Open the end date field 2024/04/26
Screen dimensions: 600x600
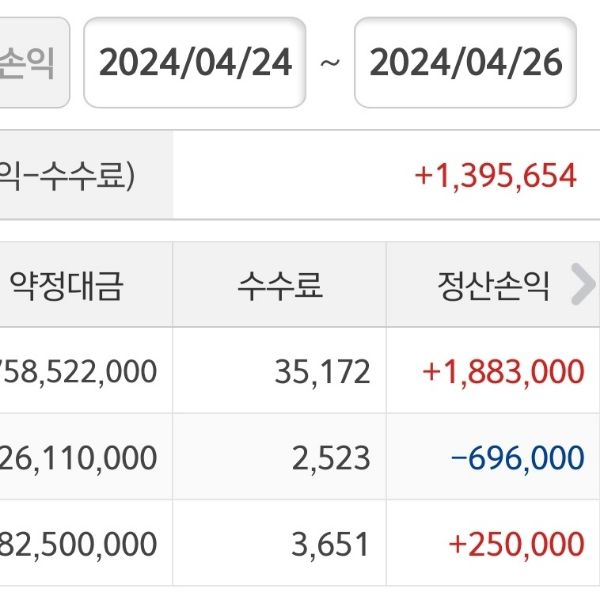point(466,63)
